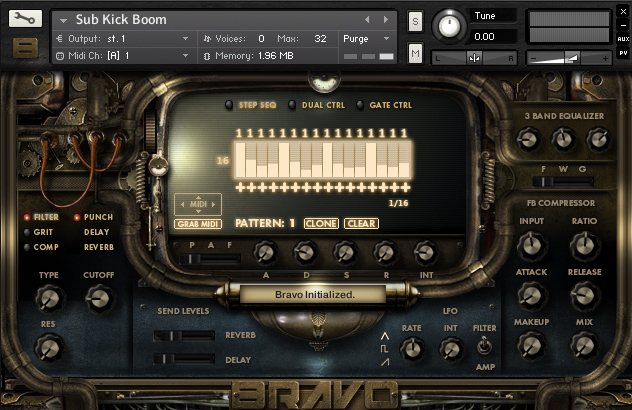Toggle the AUX sends button
Screen dimensions: 632x410
click(x=623, y=39)
